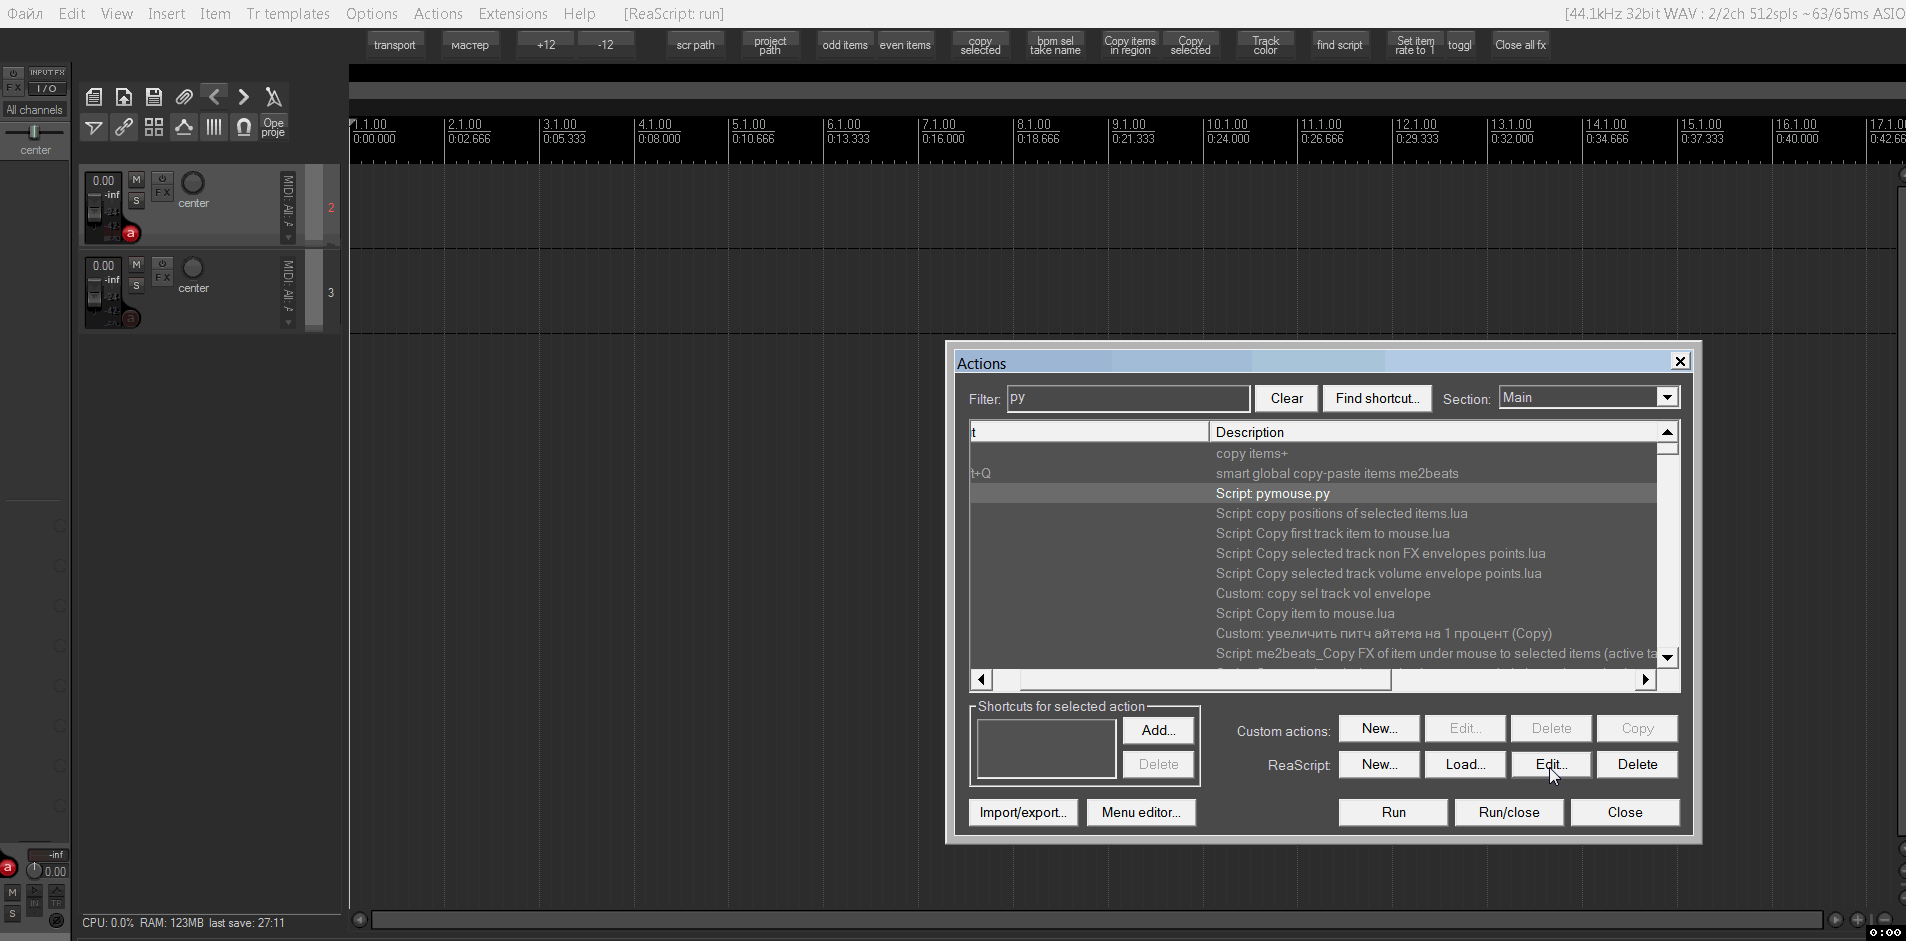The width and height of the screenshot is (1906, 941).
Task: Click the FX power icon on track 3
Action: click(x=162, y=264)
